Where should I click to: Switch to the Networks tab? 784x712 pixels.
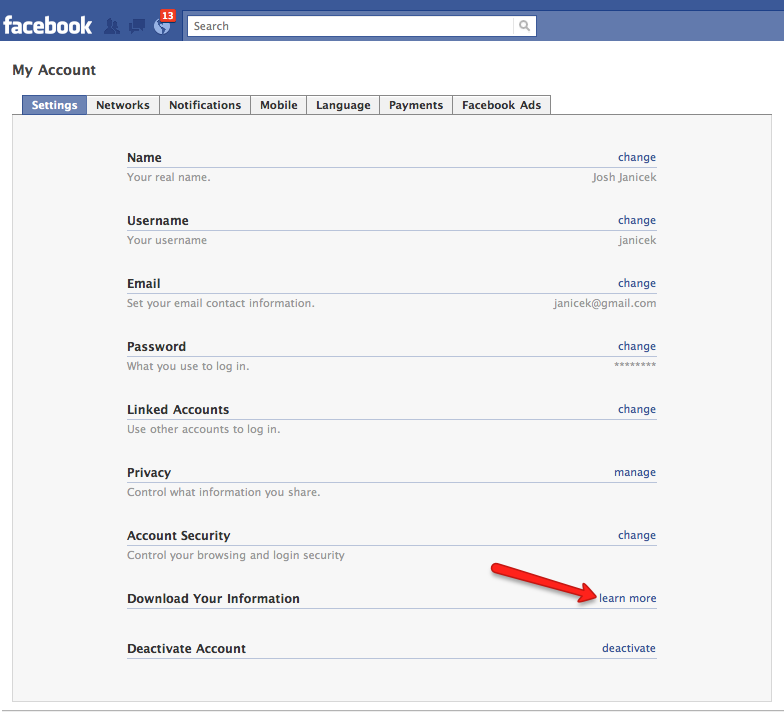click(x=123, y=105)
